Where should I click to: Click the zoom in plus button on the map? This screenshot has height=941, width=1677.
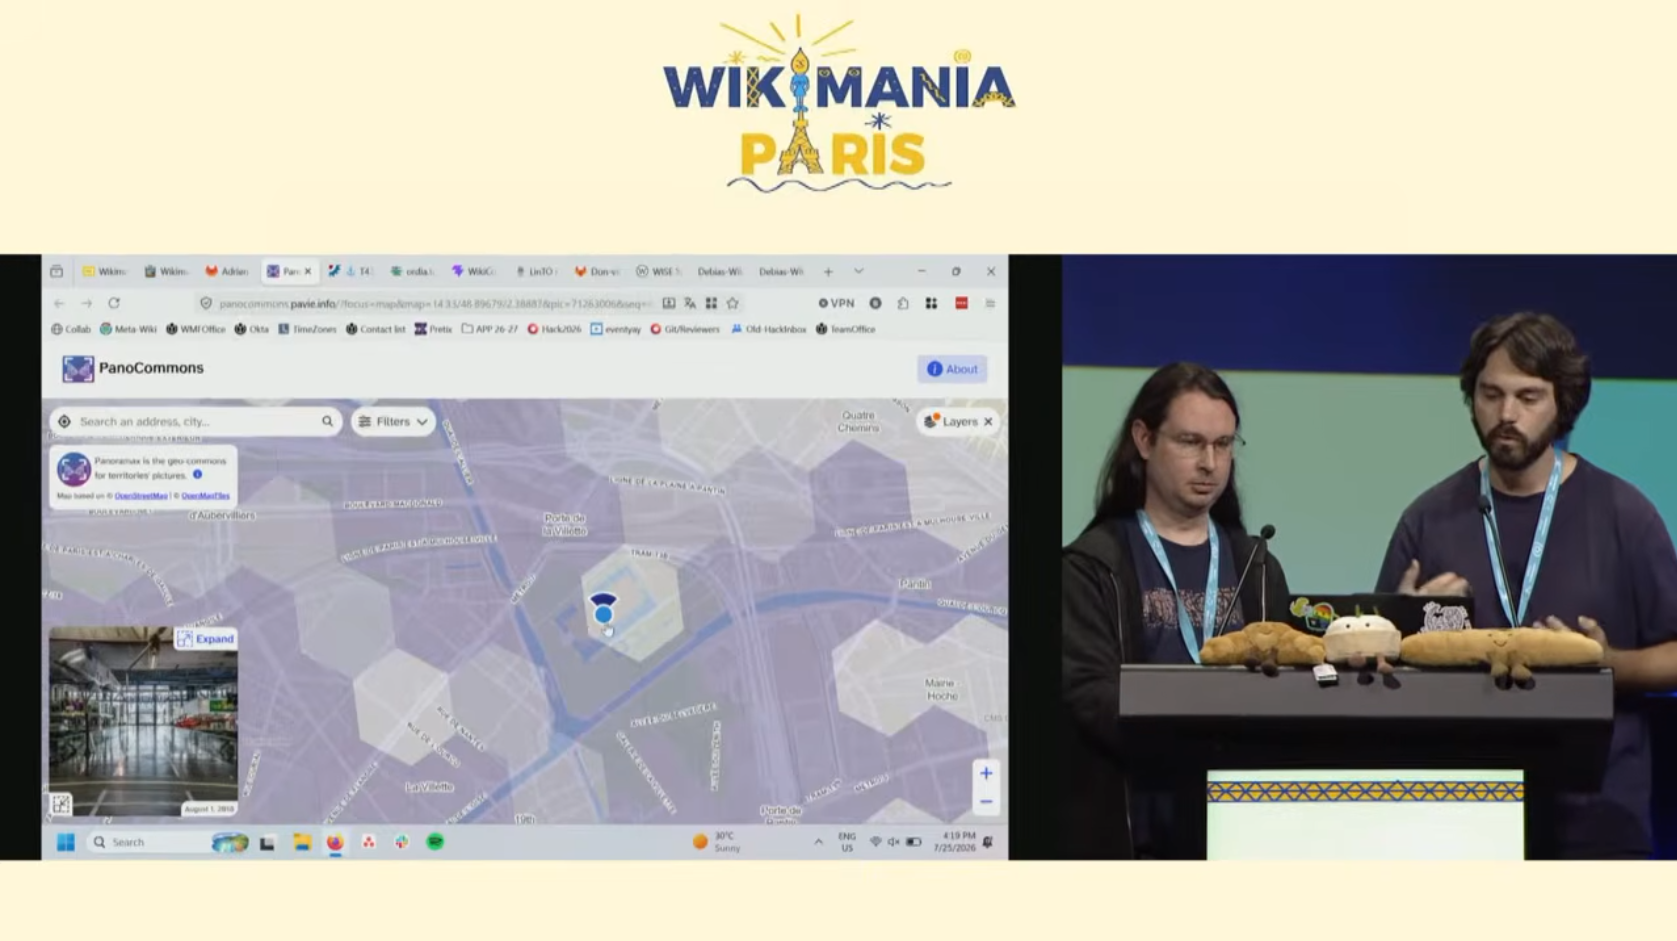click(x=986, y=773)
